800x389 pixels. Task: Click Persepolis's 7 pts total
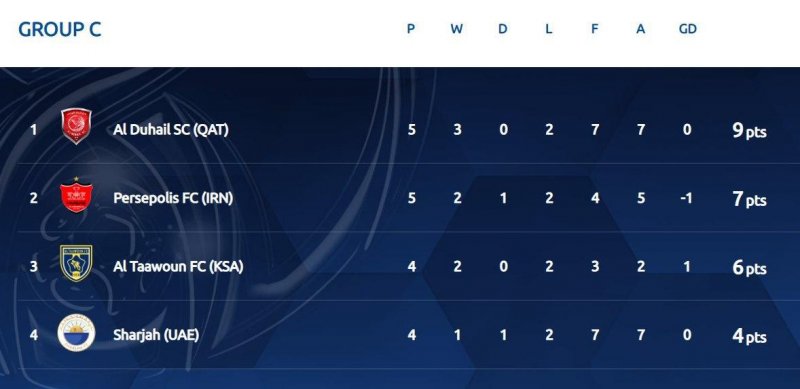click(749, 199)
